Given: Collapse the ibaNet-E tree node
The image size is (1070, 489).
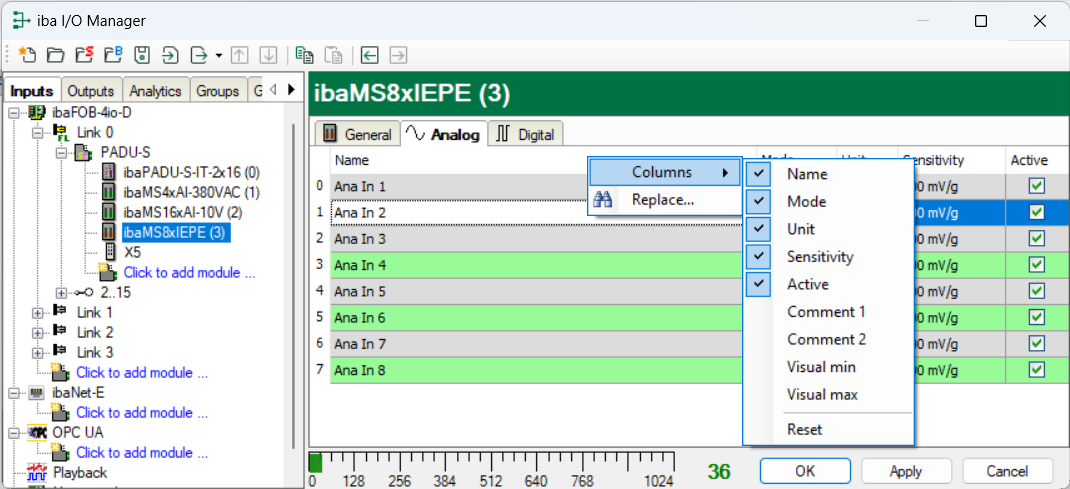Looking at the screenshot, I should click(14, 393).
